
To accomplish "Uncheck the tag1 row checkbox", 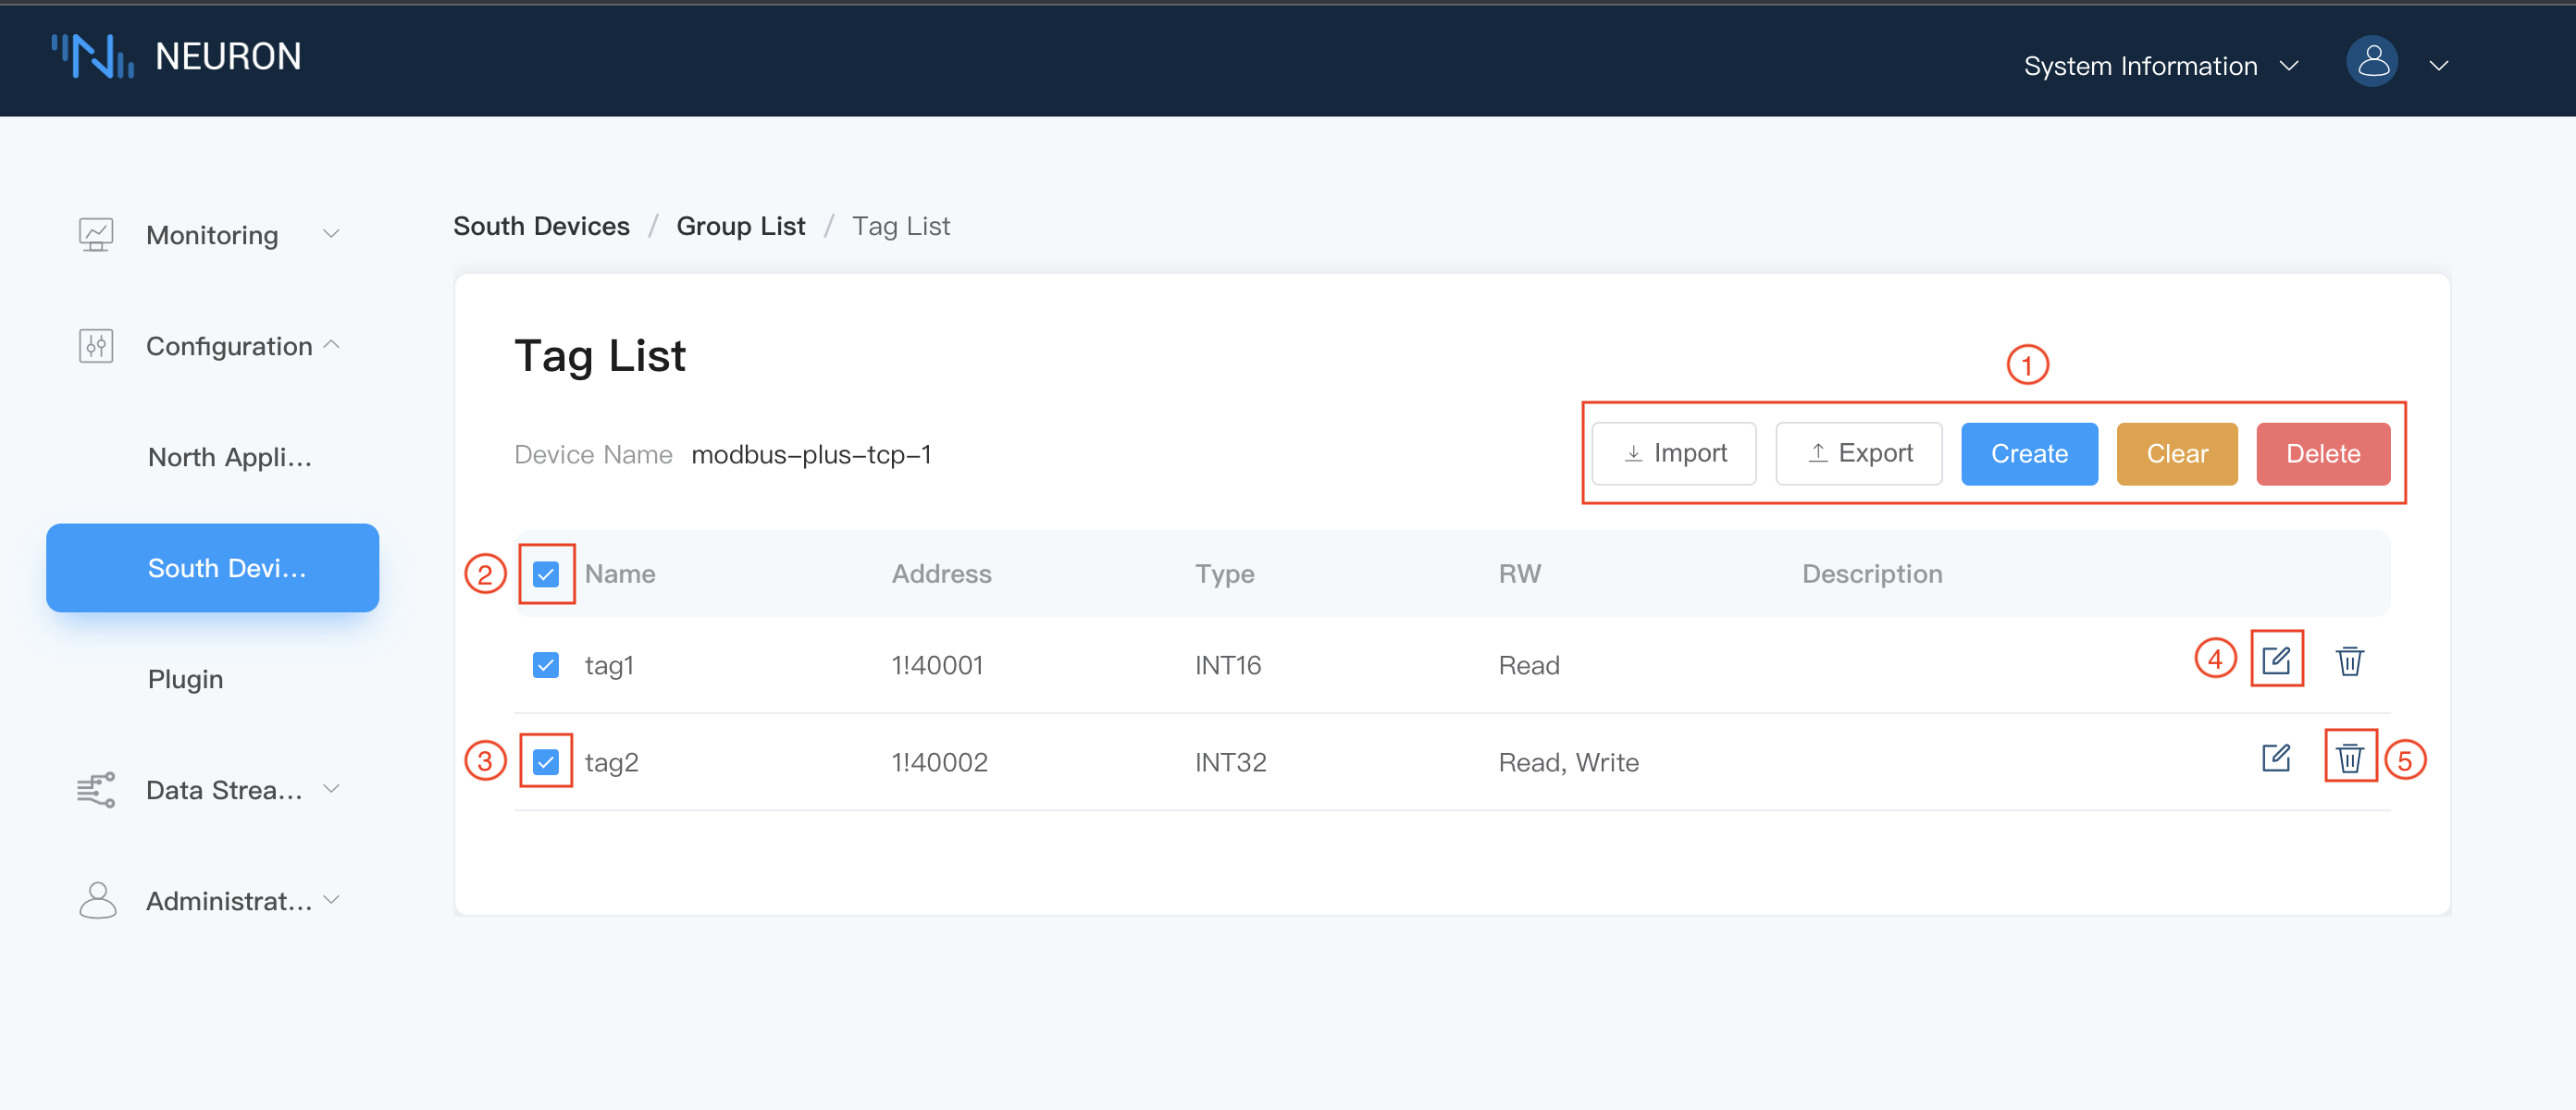I will (546, 665).
